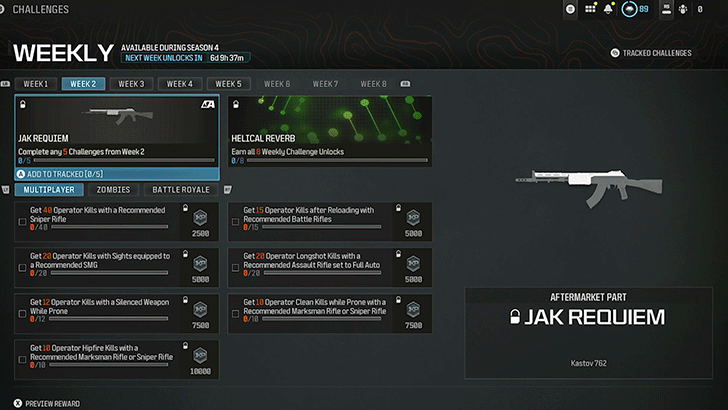Check the 10 Clean Kills while Prone box
The width and height of the screenshot is (728, 410).
click(235, 314)
